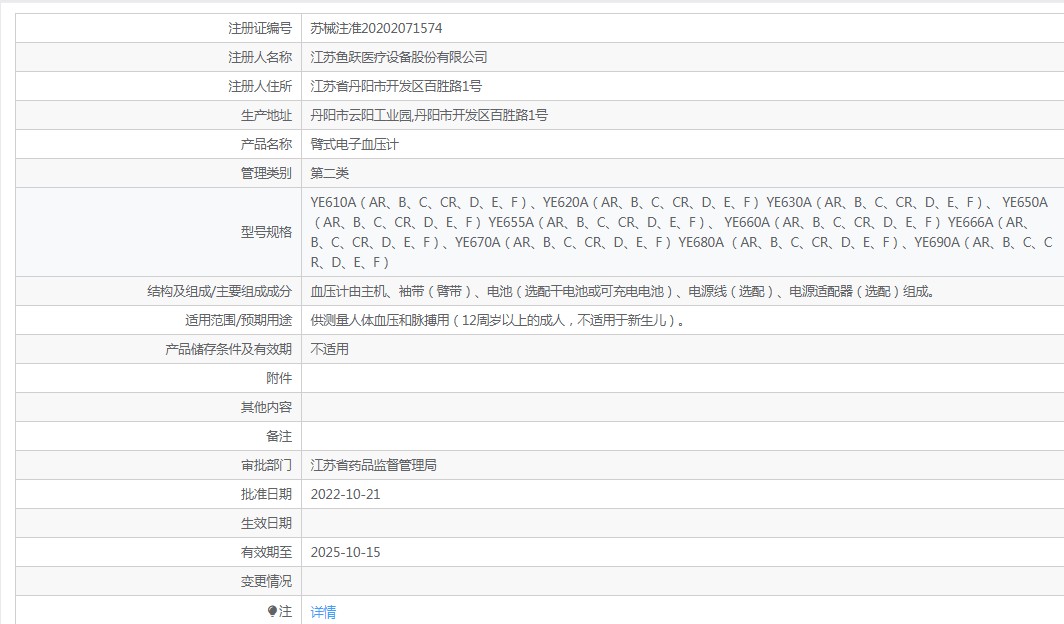1064x624 pixels.
Task: Click the 产品名称 label
Action: [x=266, y=144]
